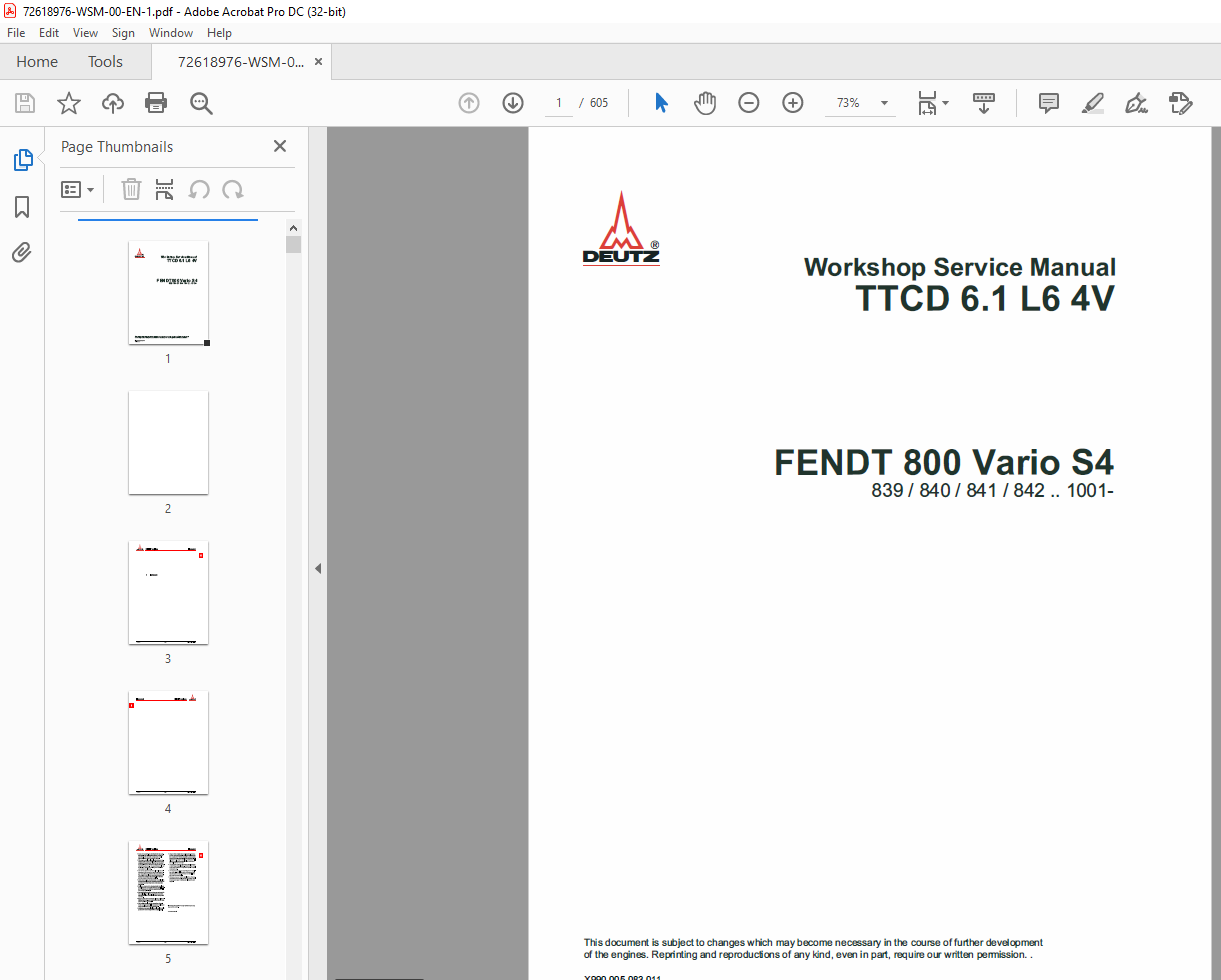
Task: Bookmark this file with the star icon
Action: [68, 103]
